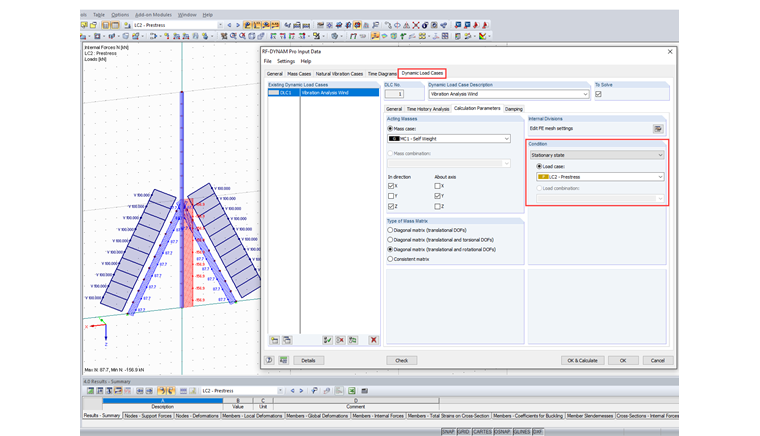The height and width of the screenshot is (436, 760).
Task: Select Consistent matrix radio option
Action: (390, 259)
